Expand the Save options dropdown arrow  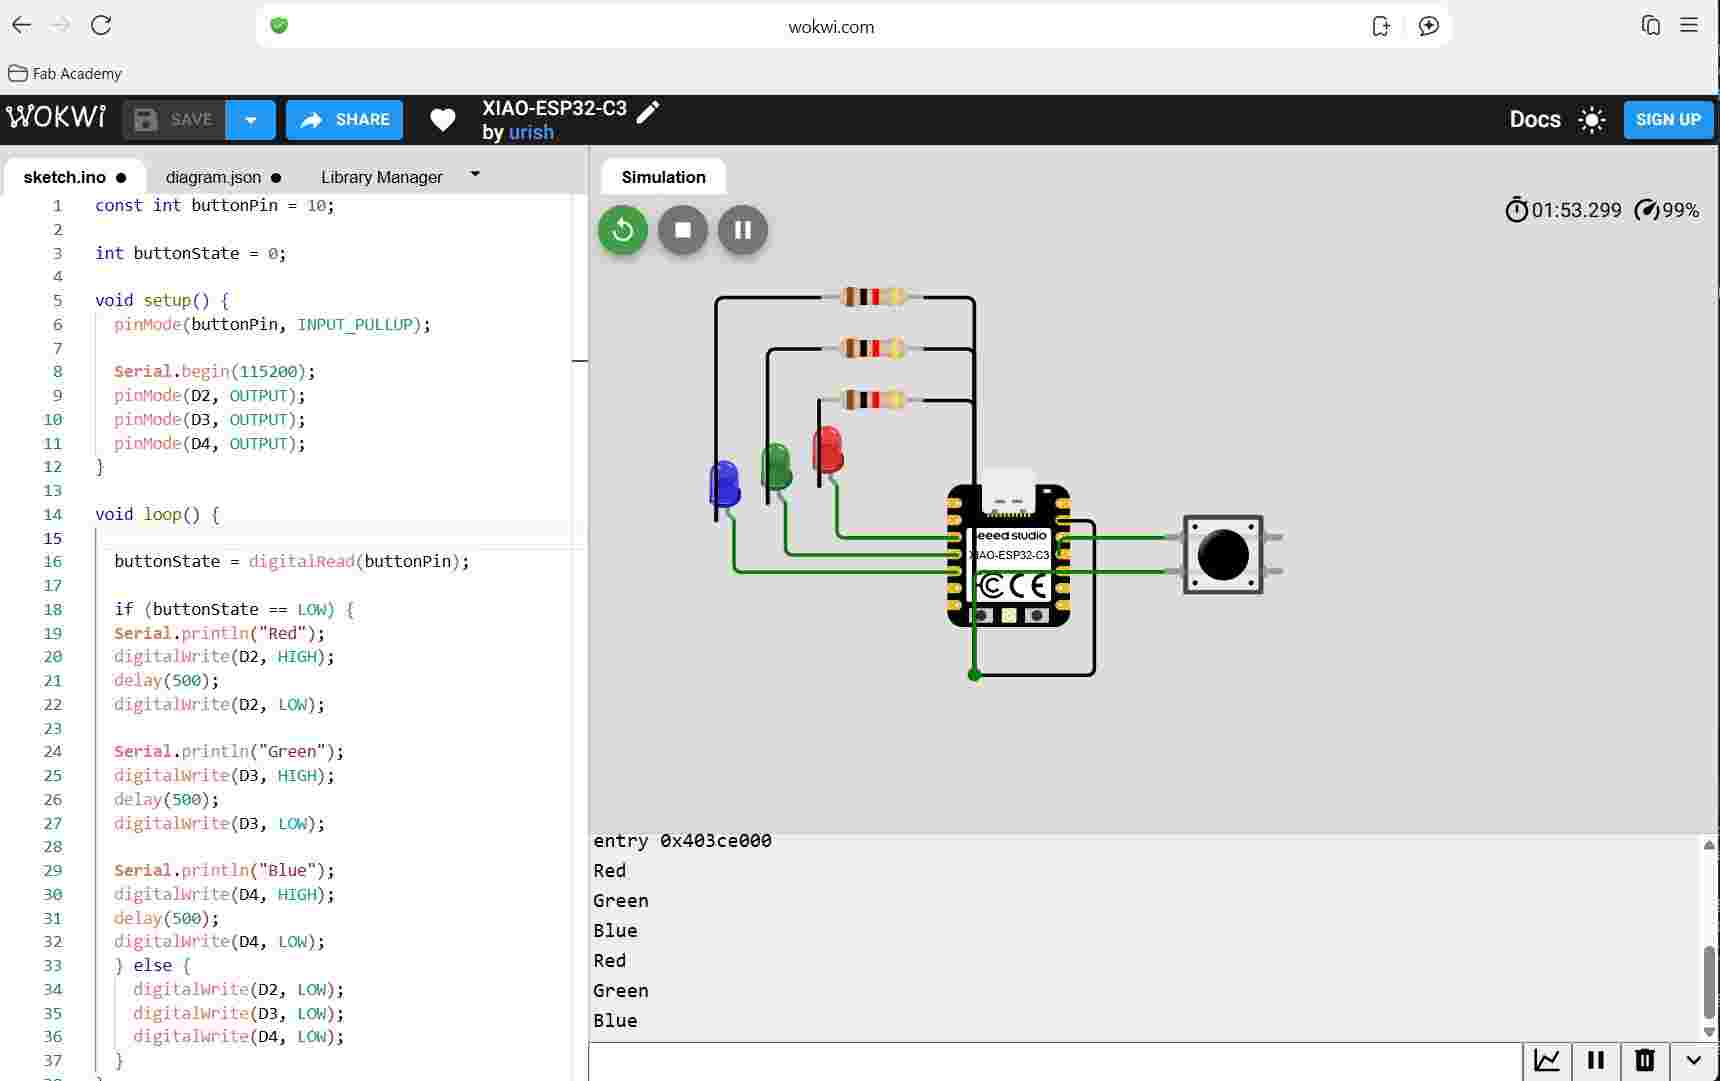click(251, 120)
